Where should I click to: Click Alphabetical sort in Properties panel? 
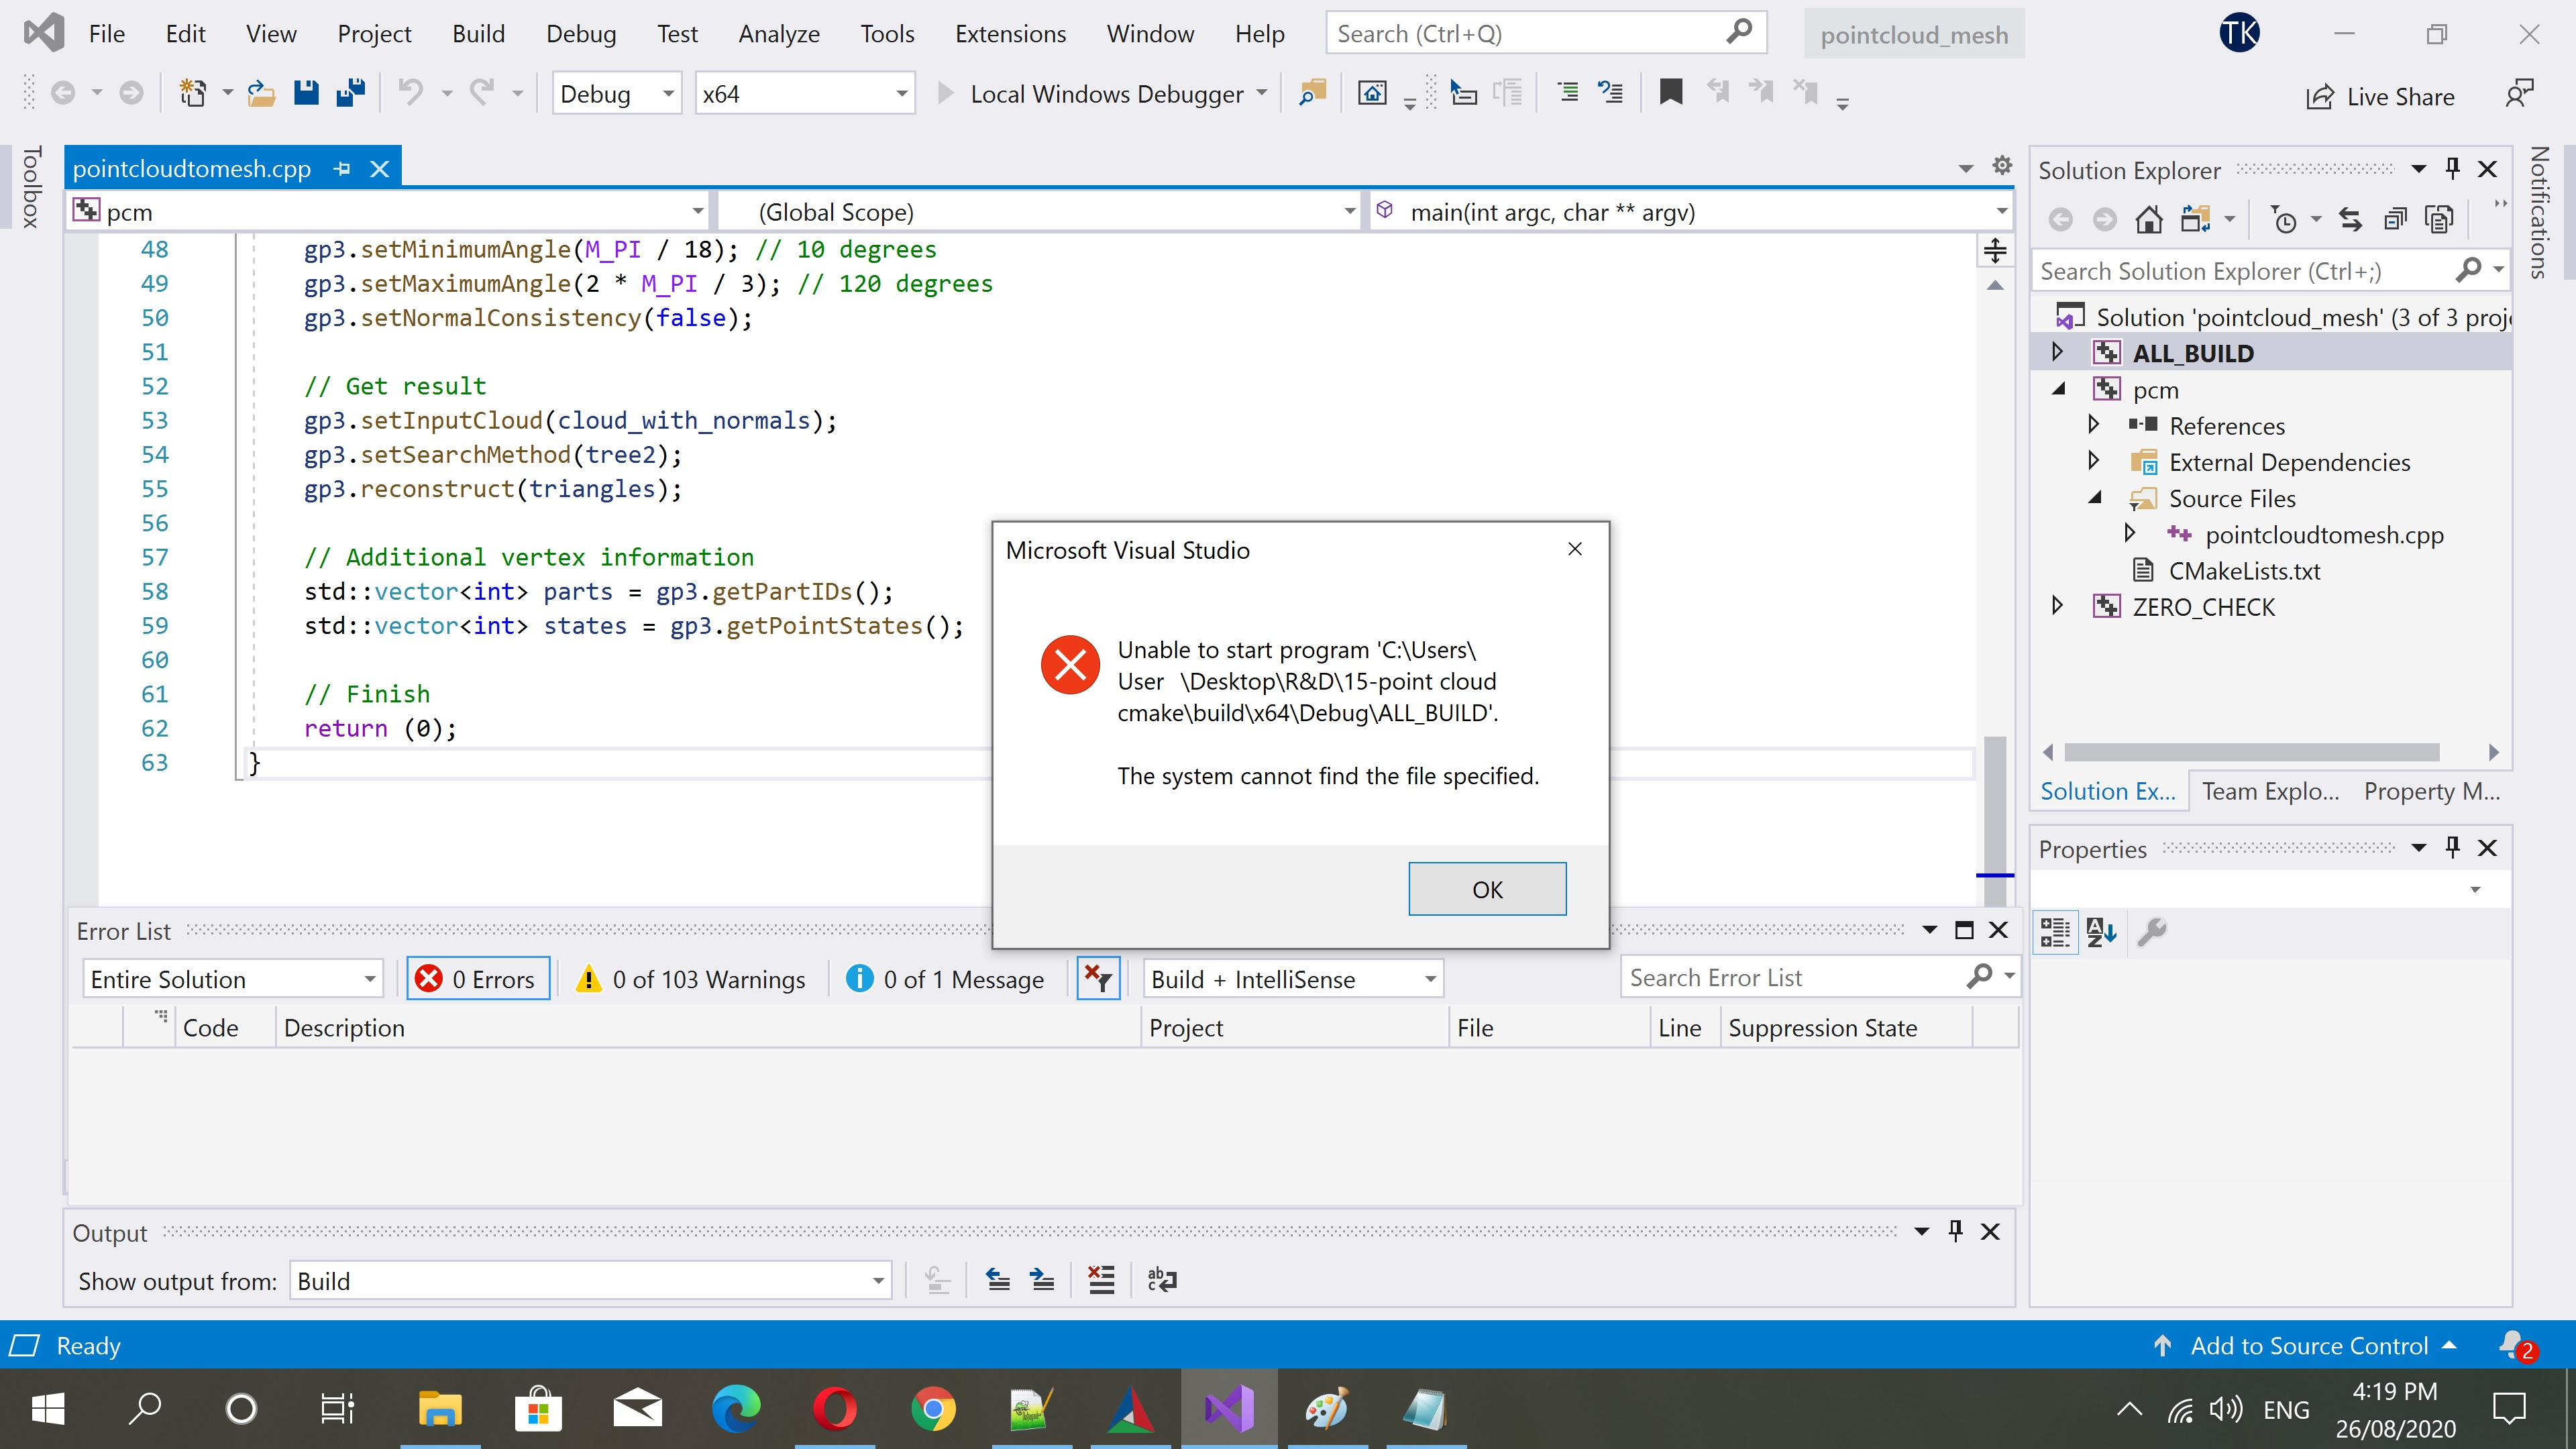tap(2101, 932)
